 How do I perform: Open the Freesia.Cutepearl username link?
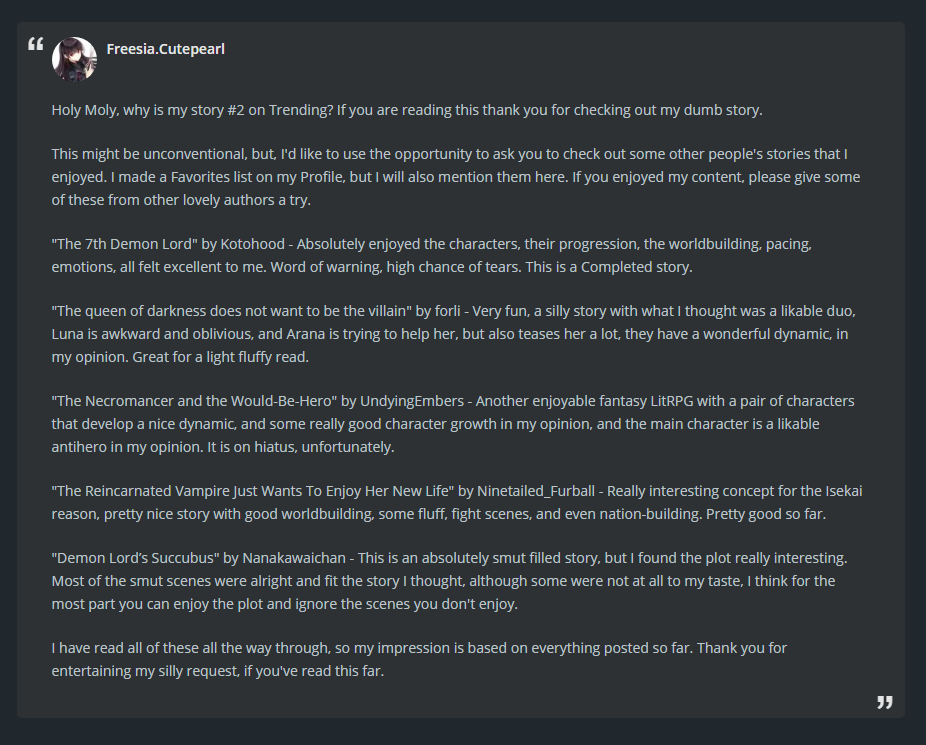165,48
